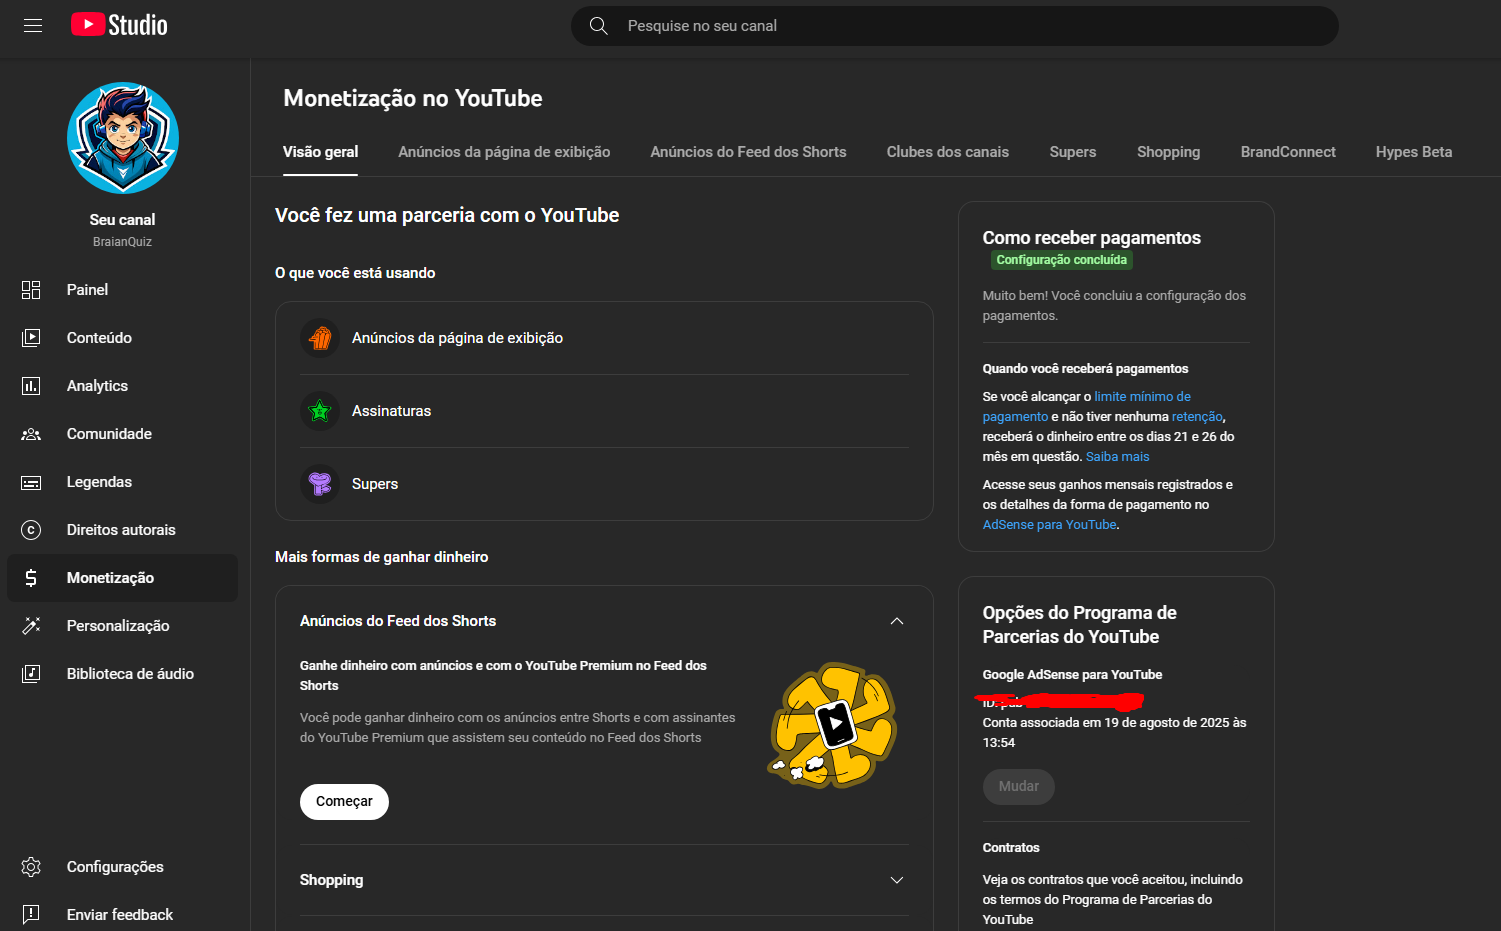Open the Hypes Beta tab
Image resolution: width=1501 pixels, height=931 pixels.
[1414, 152]
